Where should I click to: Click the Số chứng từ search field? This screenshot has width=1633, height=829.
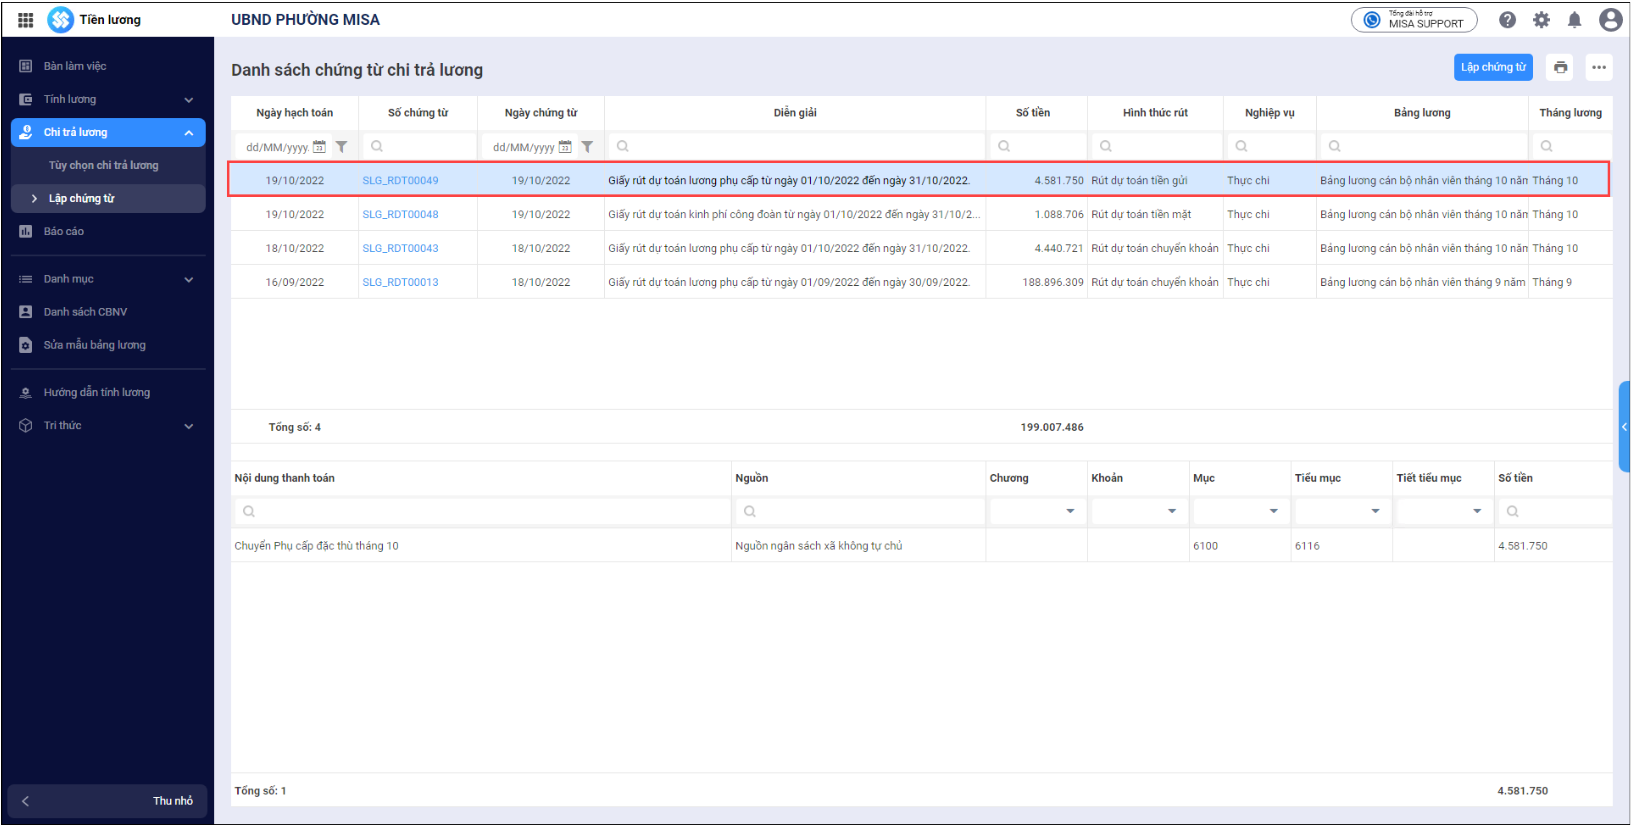[x=419, y=146]
